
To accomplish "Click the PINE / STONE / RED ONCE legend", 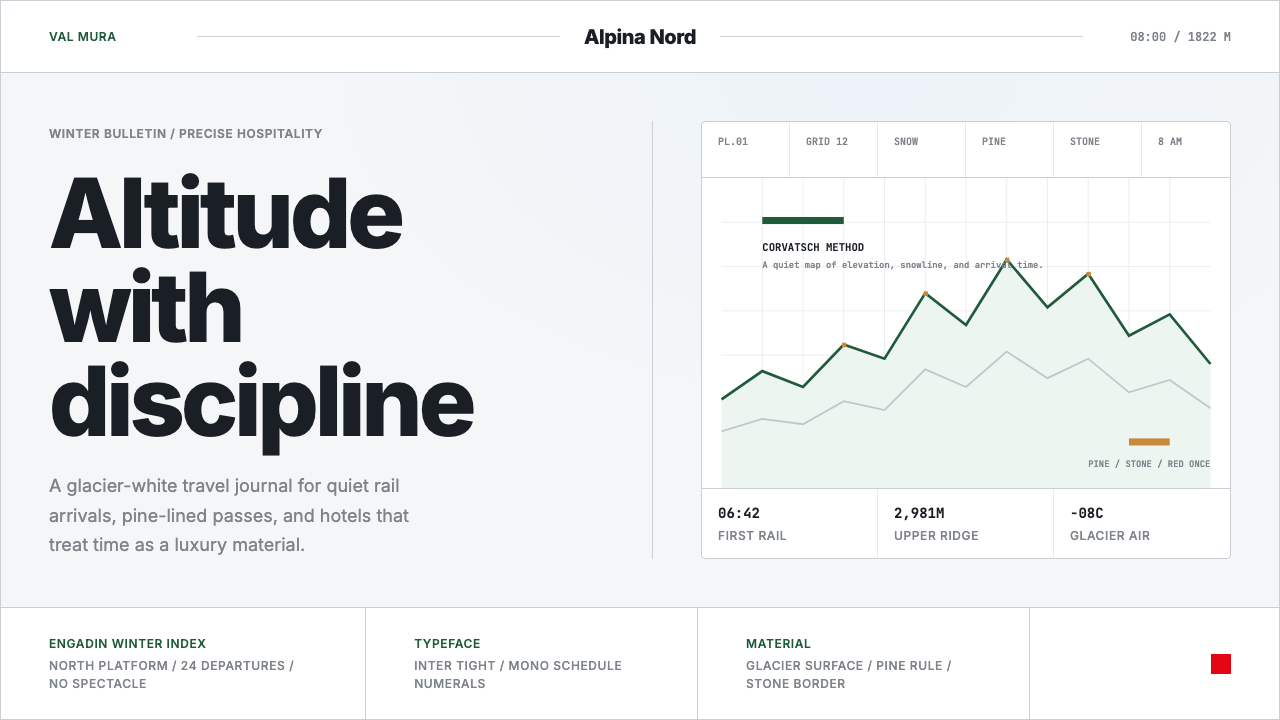I will tap(1149, 464).
